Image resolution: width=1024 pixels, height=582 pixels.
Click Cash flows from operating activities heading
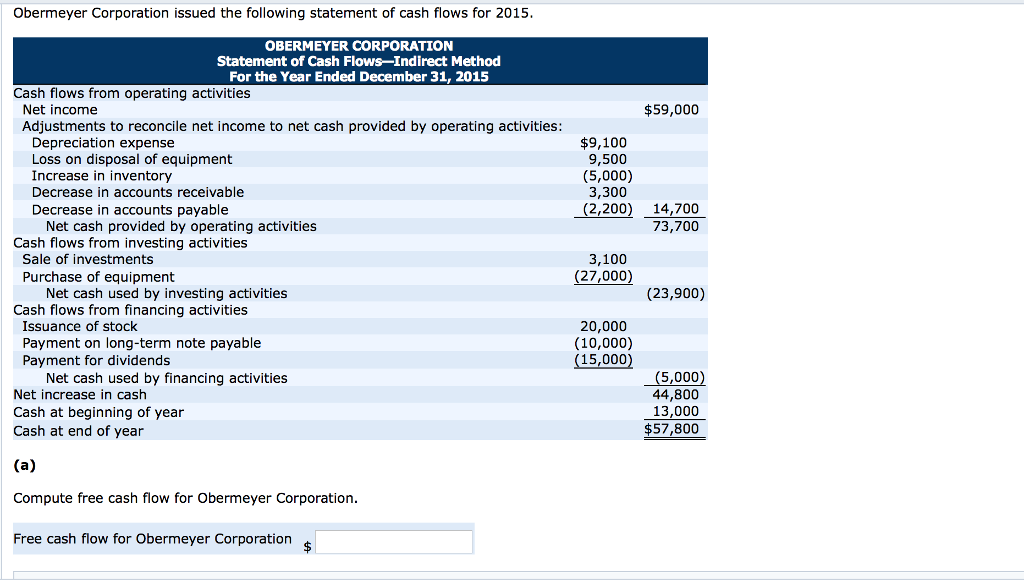(x=132, y=93)
